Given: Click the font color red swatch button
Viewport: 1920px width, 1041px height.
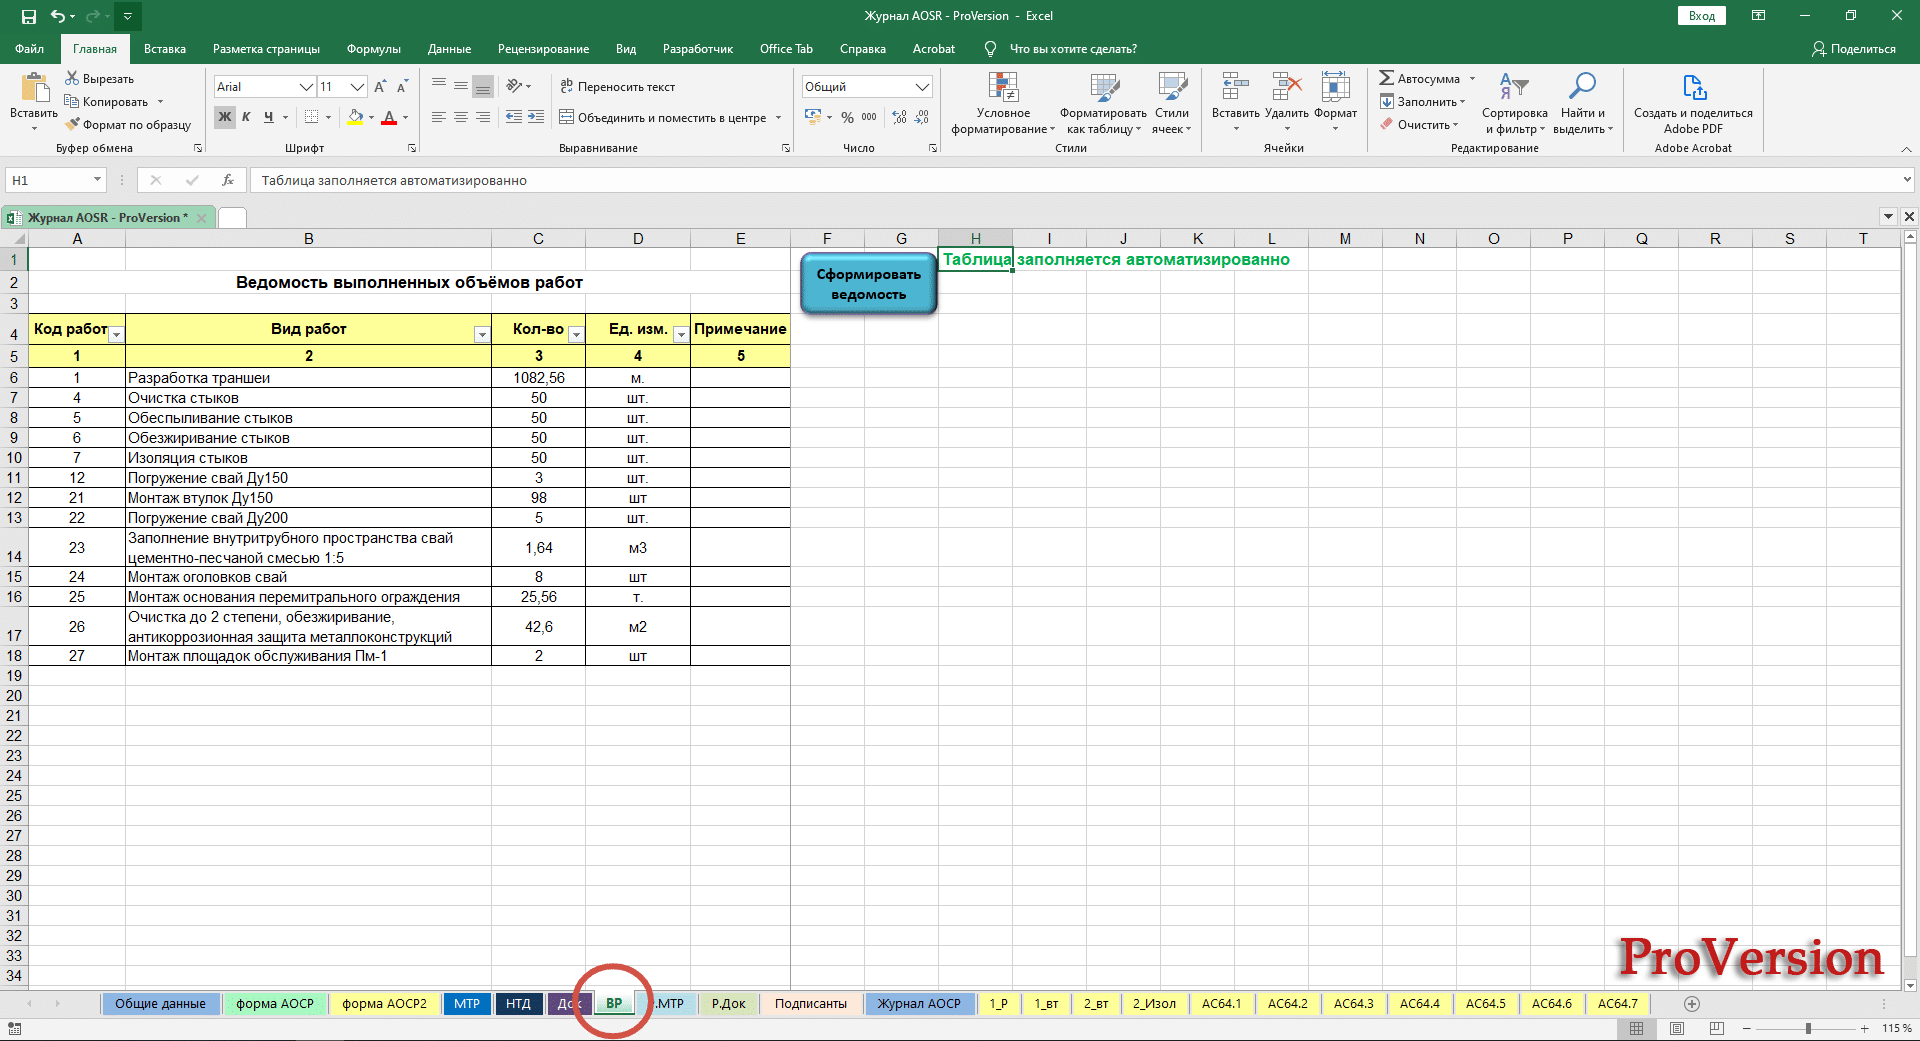Looking at the screenshot, I should point(389,118).
